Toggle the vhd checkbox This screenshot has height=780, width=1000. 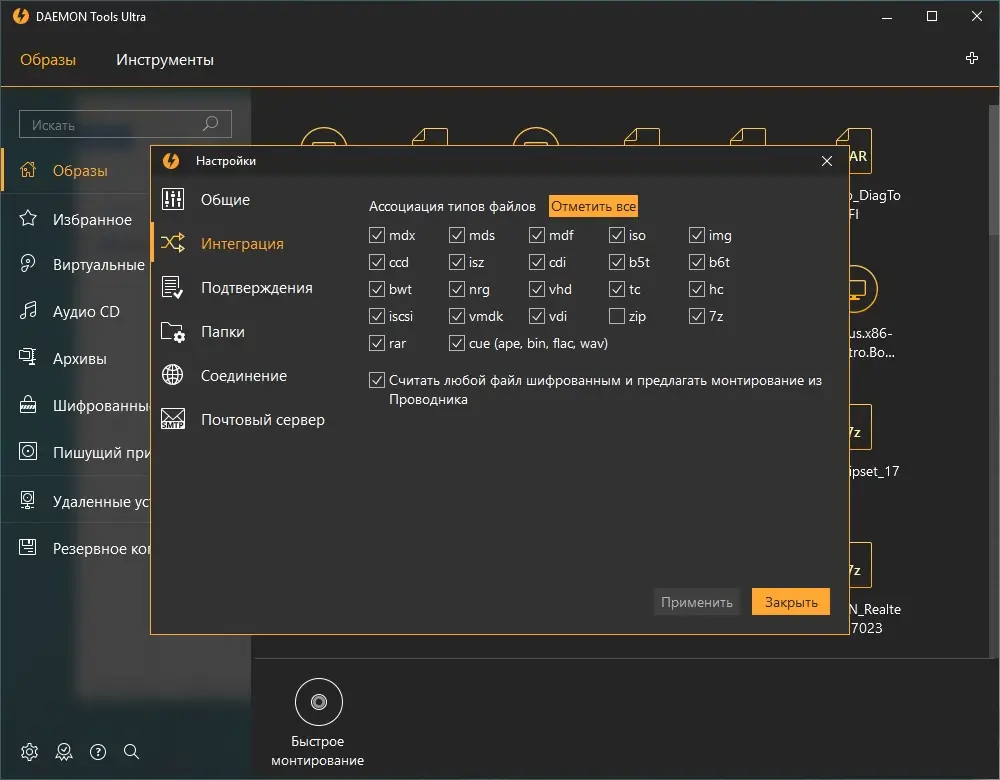pyautogui.click(x=537, y=290)
